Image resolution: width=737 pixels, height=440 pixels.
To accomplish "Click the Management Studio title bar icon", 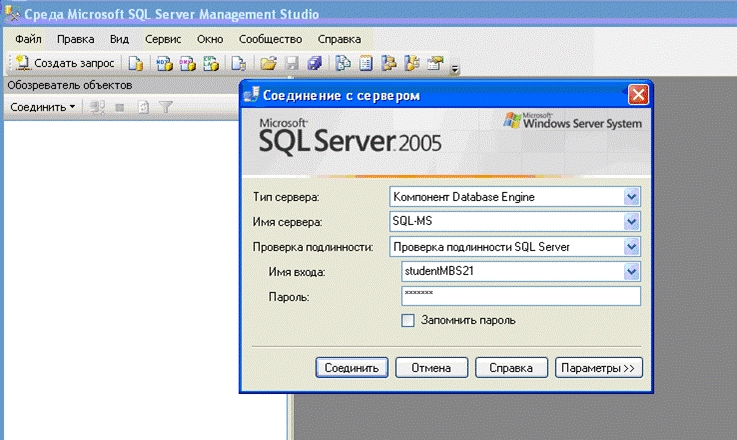I will pyautogui.click(x=12, y=14).
